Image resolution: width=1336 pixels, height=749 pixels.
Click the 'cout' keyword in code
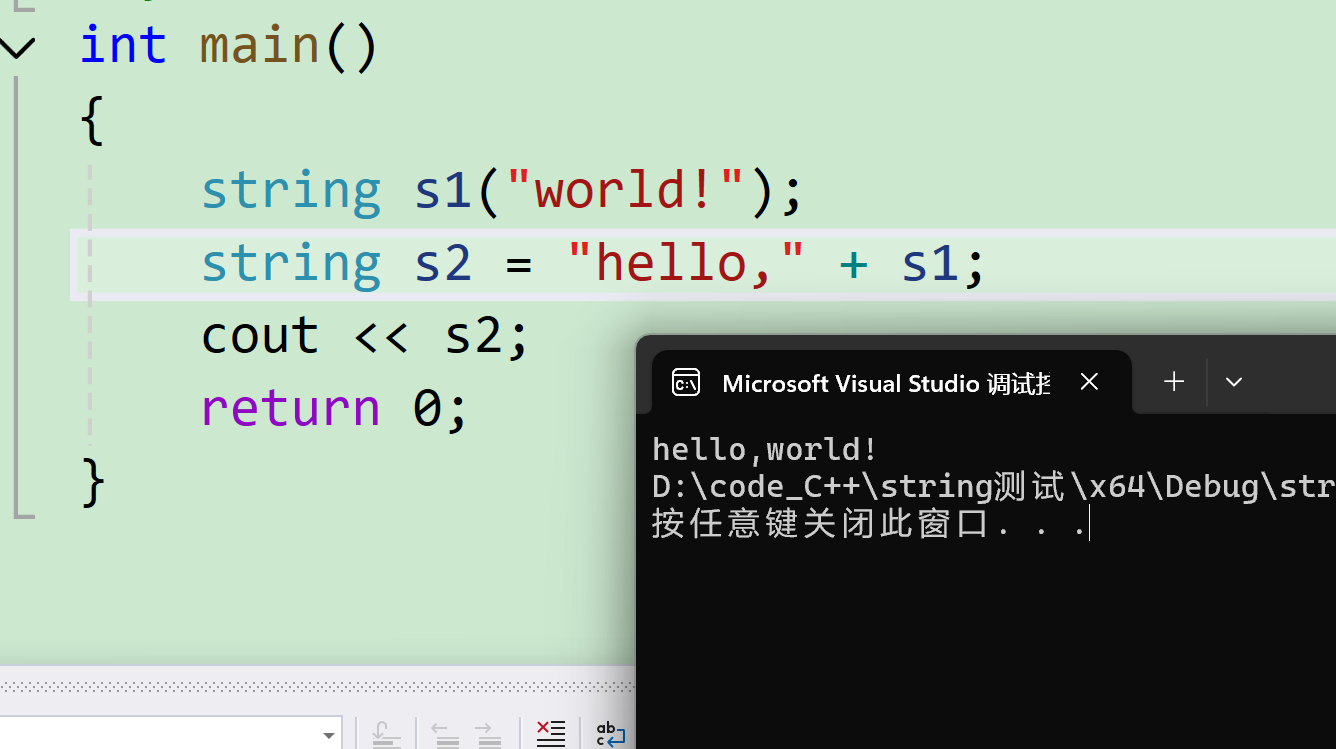[x=260, y=335]
